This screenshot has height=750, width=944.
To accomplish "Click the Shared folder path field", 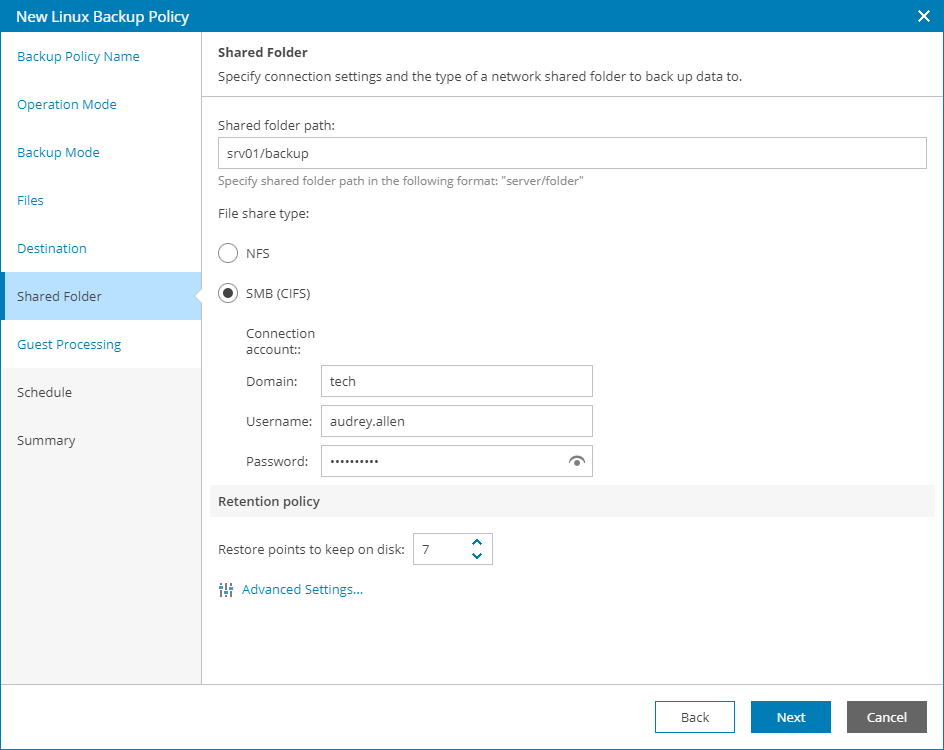I will tap(572, 153).
